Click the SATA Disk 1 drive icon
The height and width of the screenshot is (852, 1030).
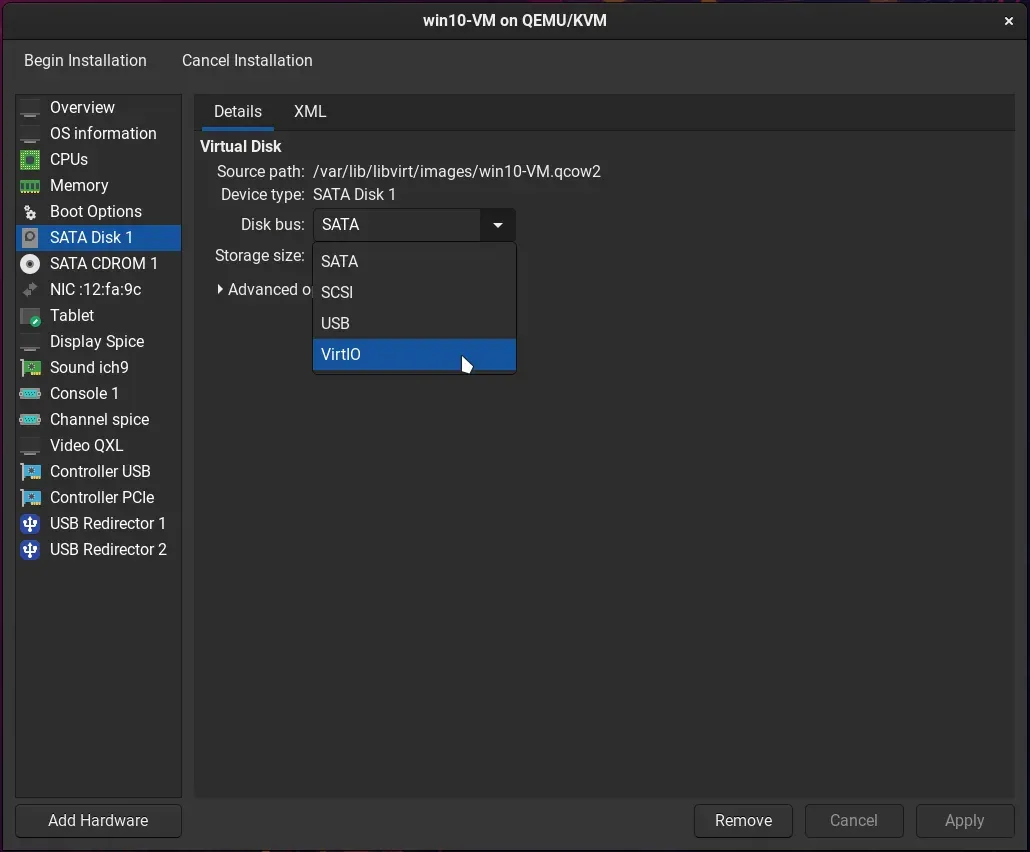click(x=30, y=238)
